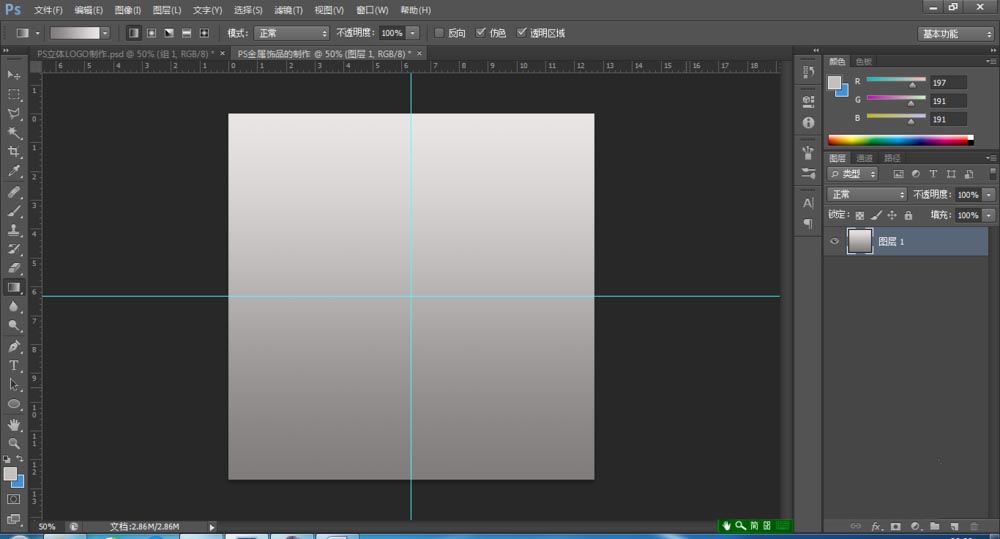The height and width of the screenshot is (539, 1000).
Task: Open the options bar opacity dropdown arrow
Action: point(413,33)
